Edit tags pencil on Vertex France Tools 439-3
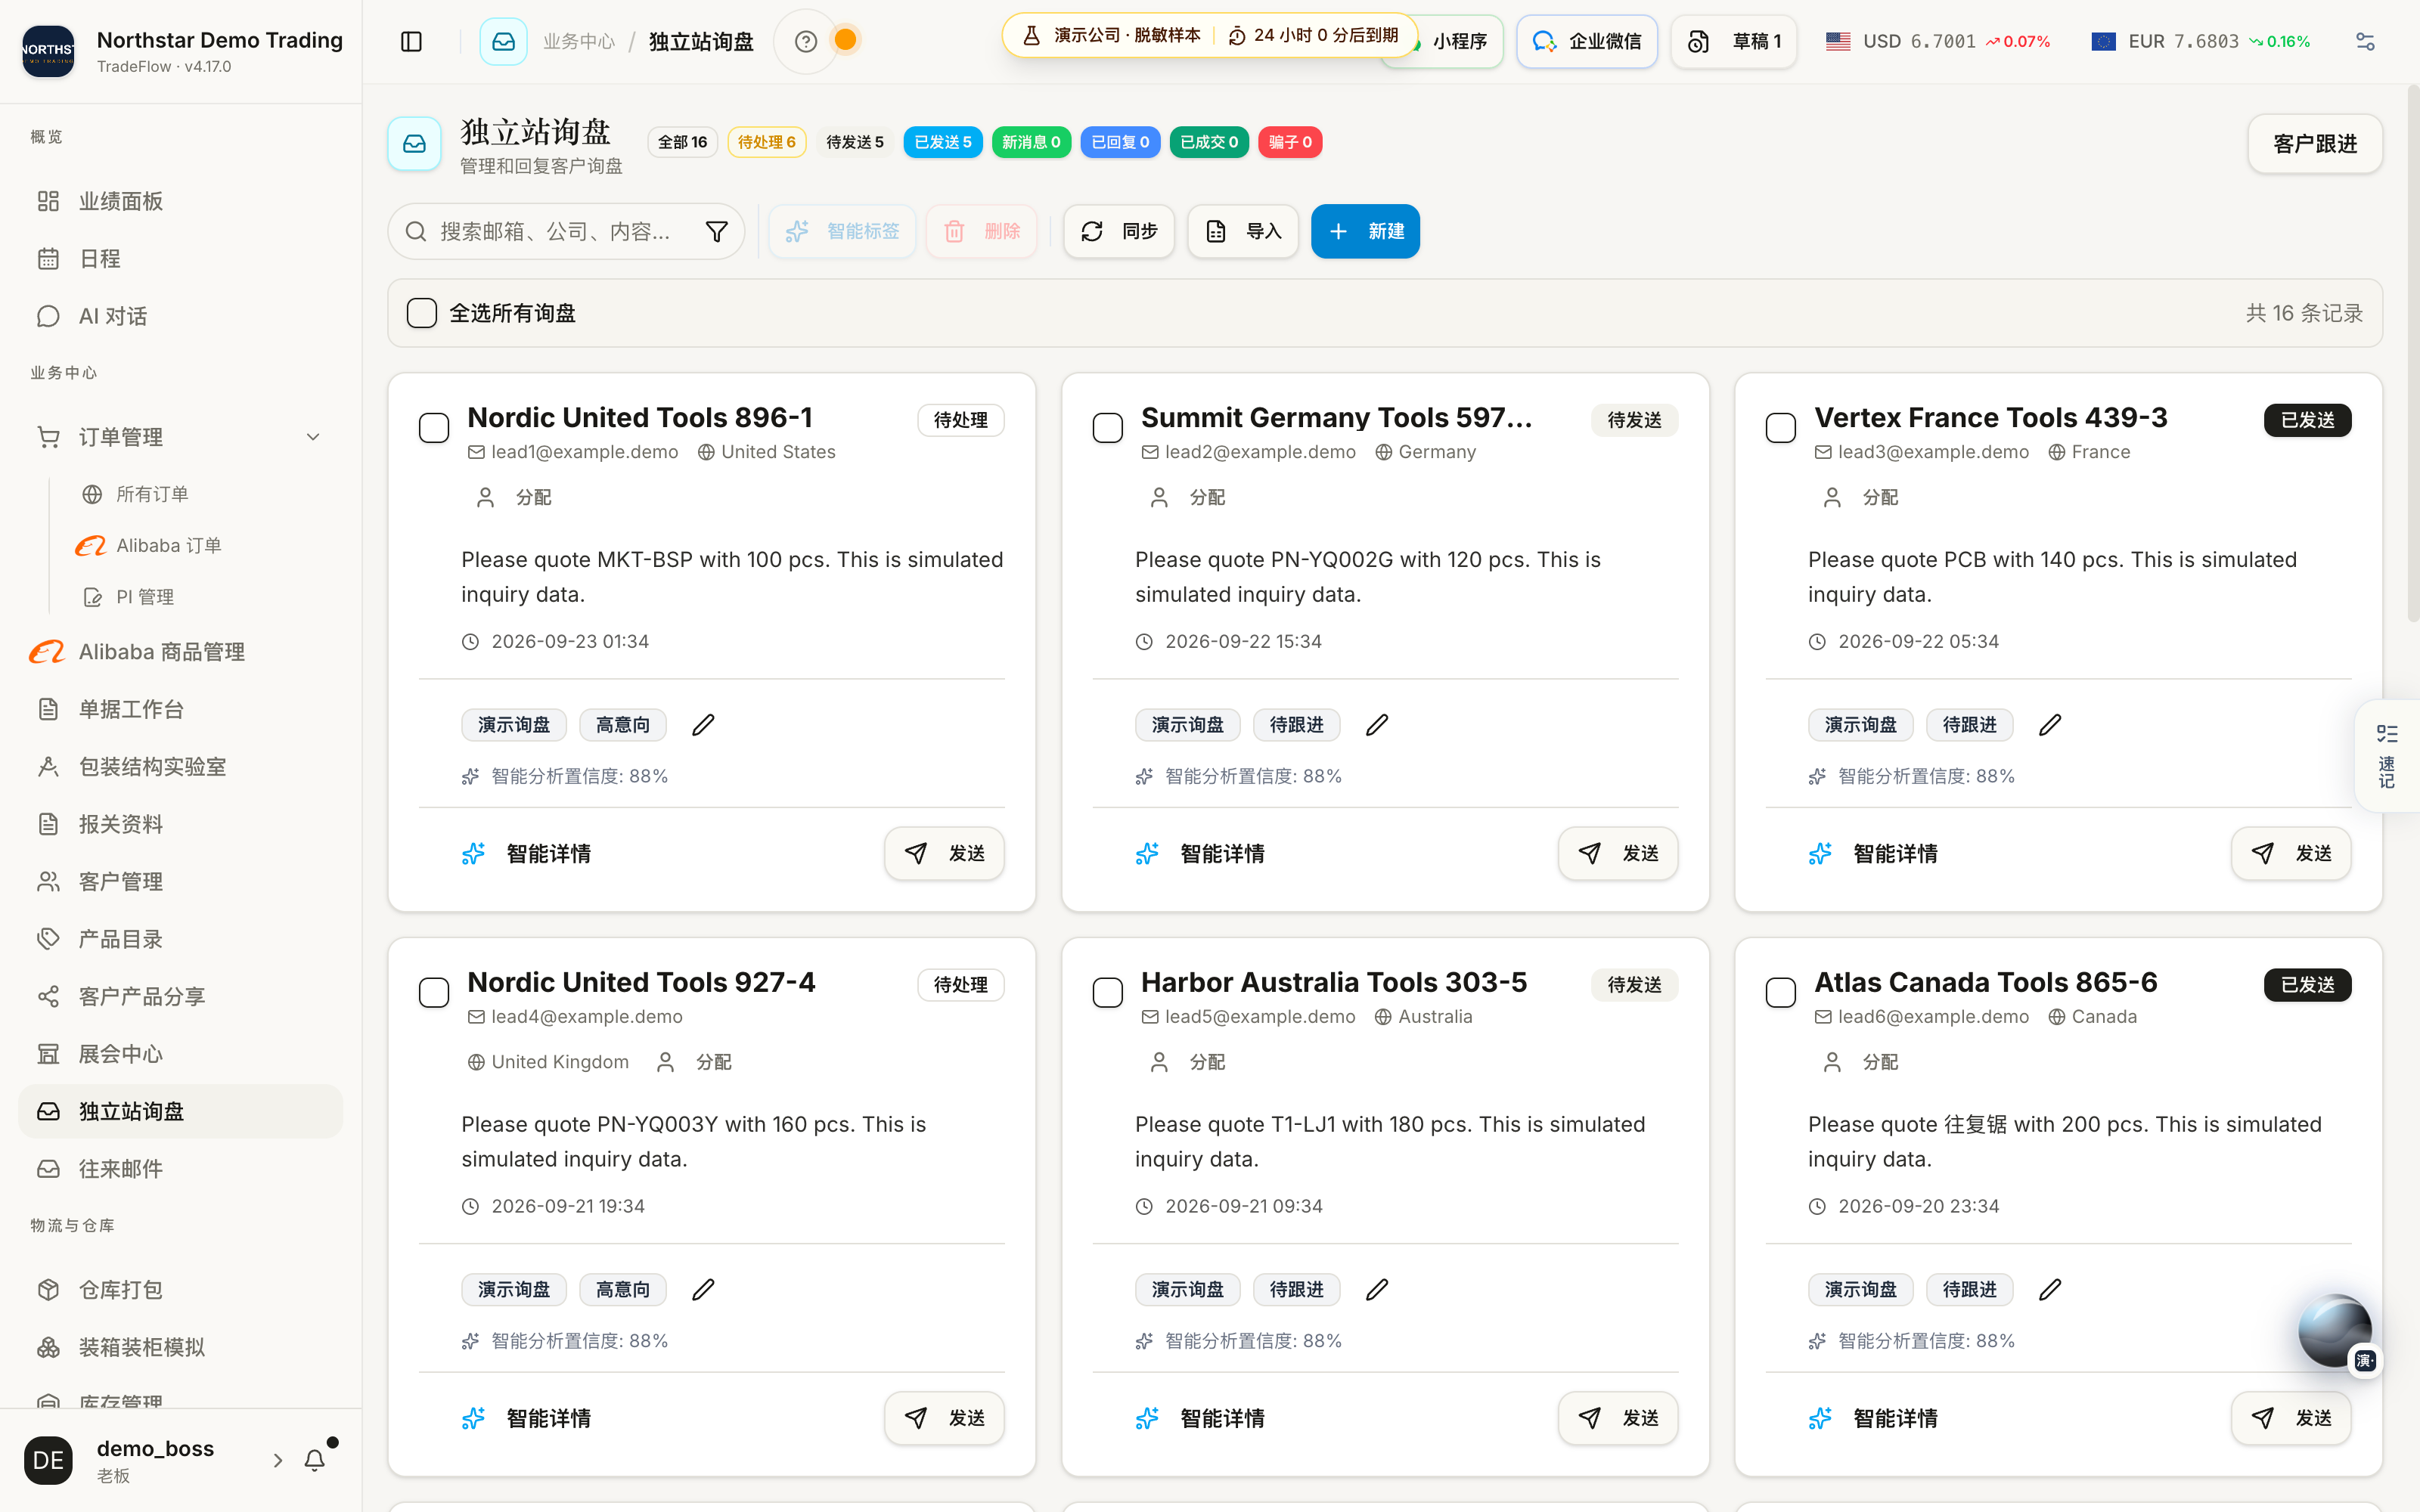 2050,725
